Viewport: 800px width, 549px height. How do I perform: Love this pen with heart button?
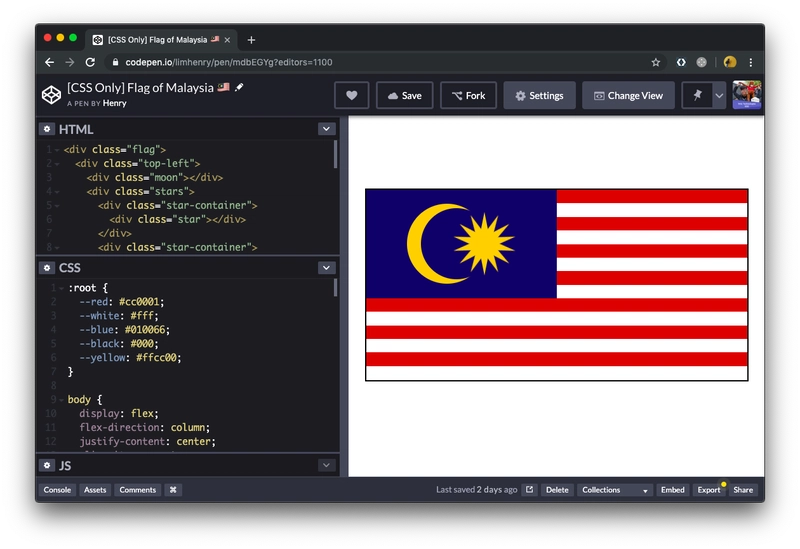tap(352, 95)
